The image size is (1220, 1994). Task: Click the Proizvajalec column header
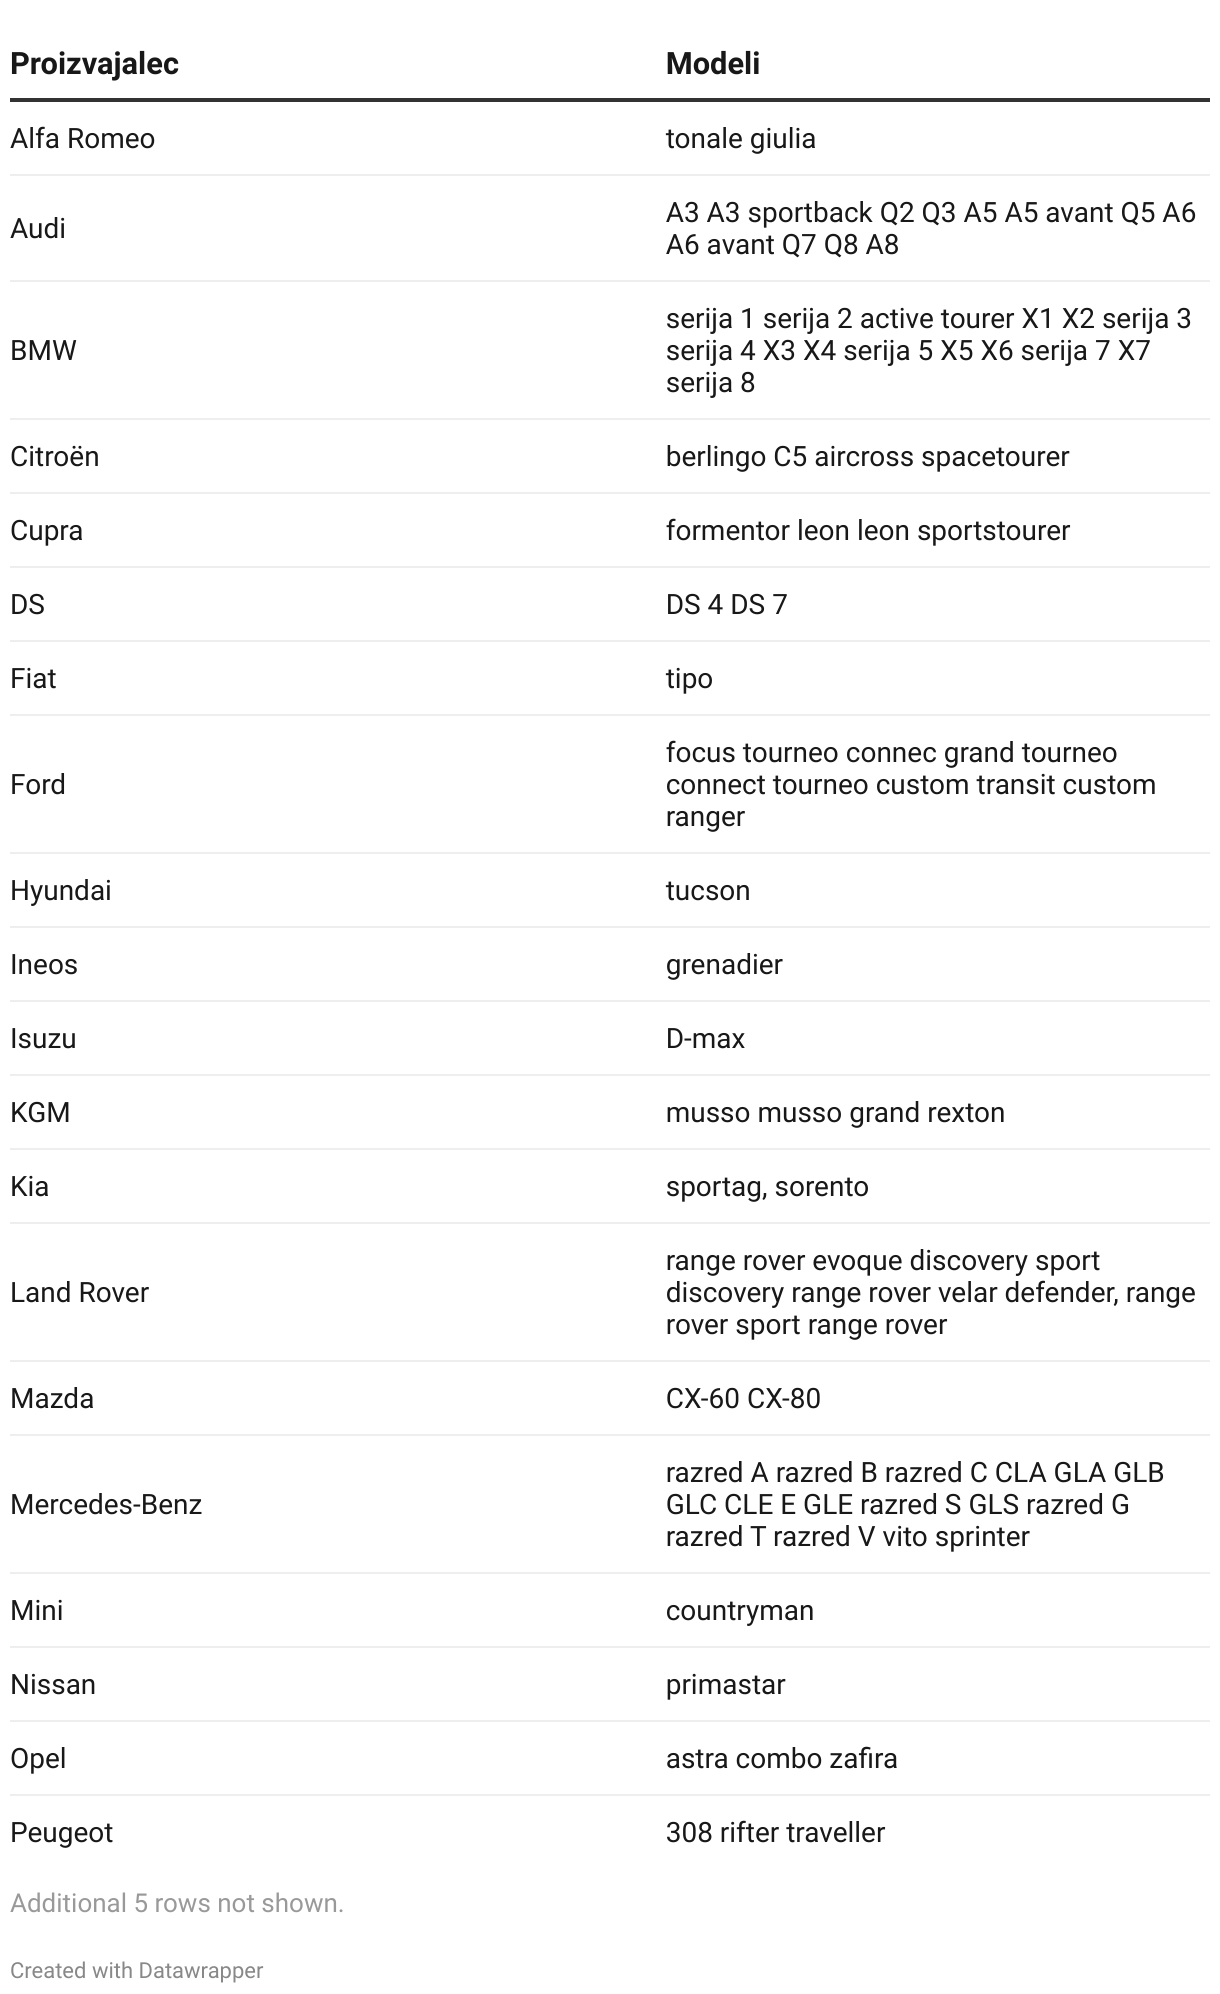click(x=94, y=64)
